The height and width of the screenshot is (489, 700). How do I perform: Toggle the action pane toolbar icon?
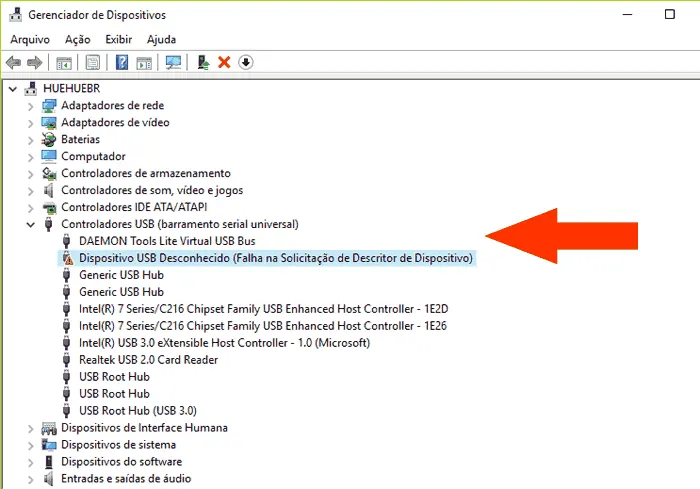(x=144, y=63)
